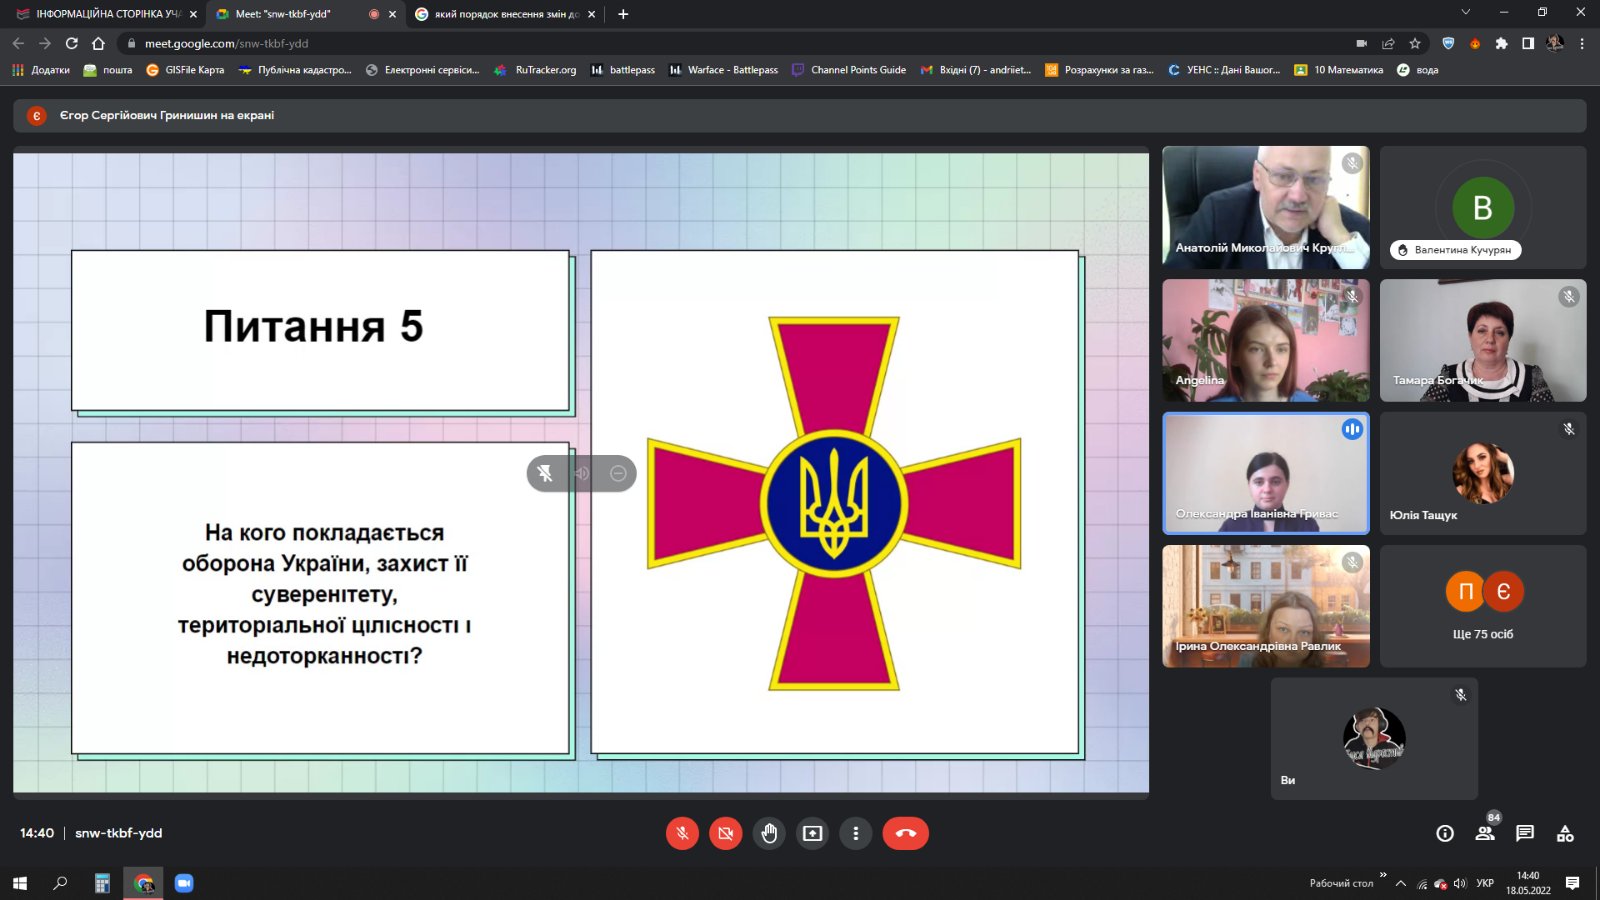Toggle the browser side panel icon

(1528, 43)
